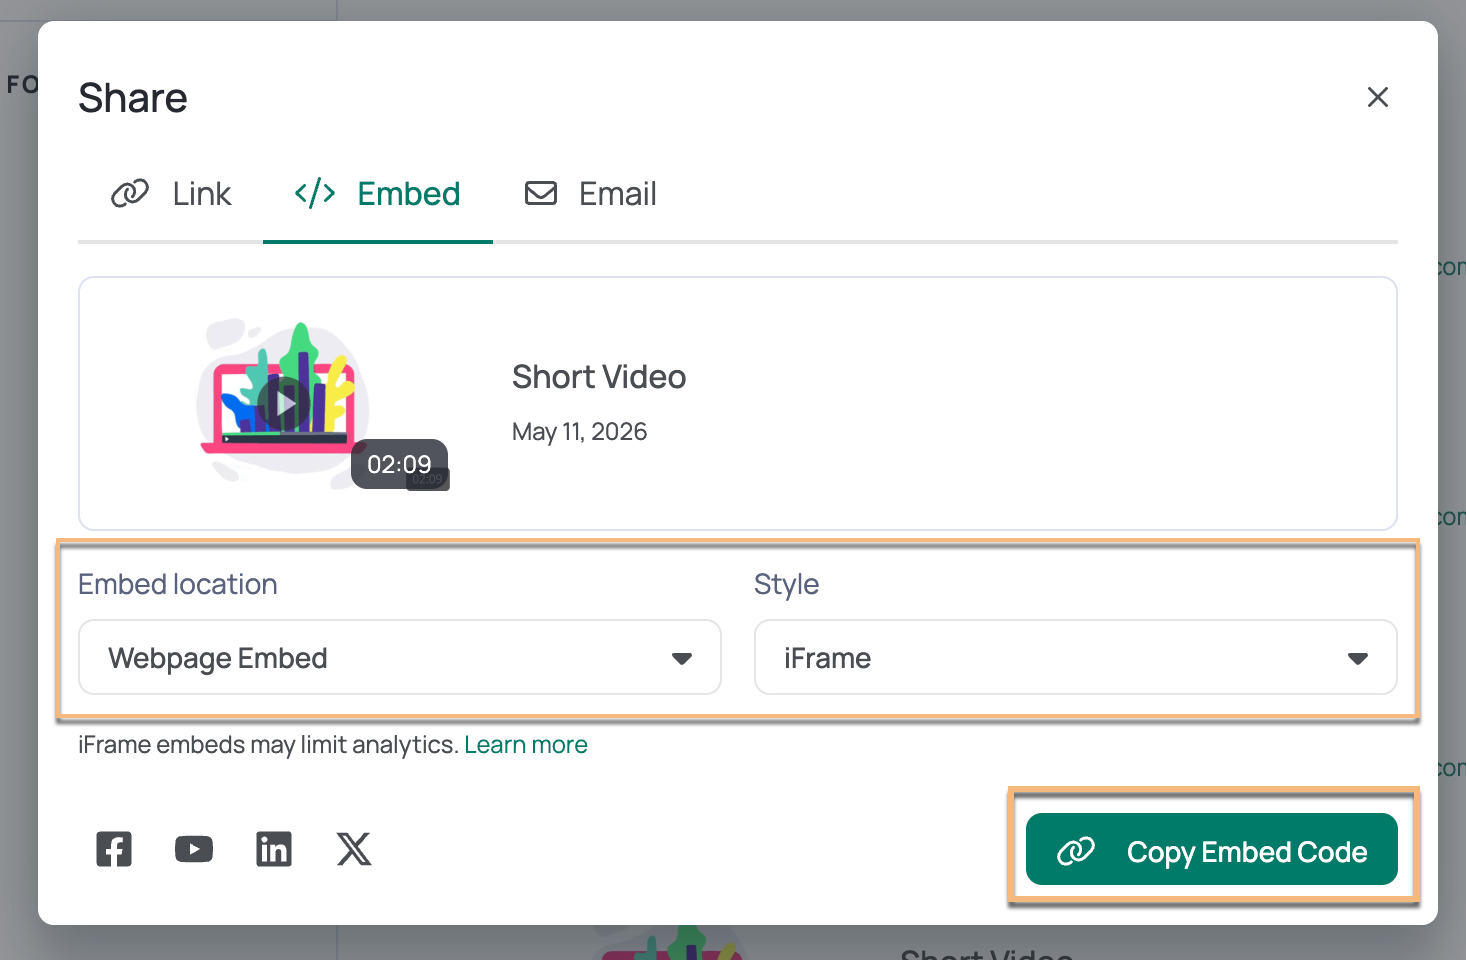Image resolution: width=1466 pixels, height=960 pixels.
Task: Select the Embed tab
Action: [x=378, y=193]
